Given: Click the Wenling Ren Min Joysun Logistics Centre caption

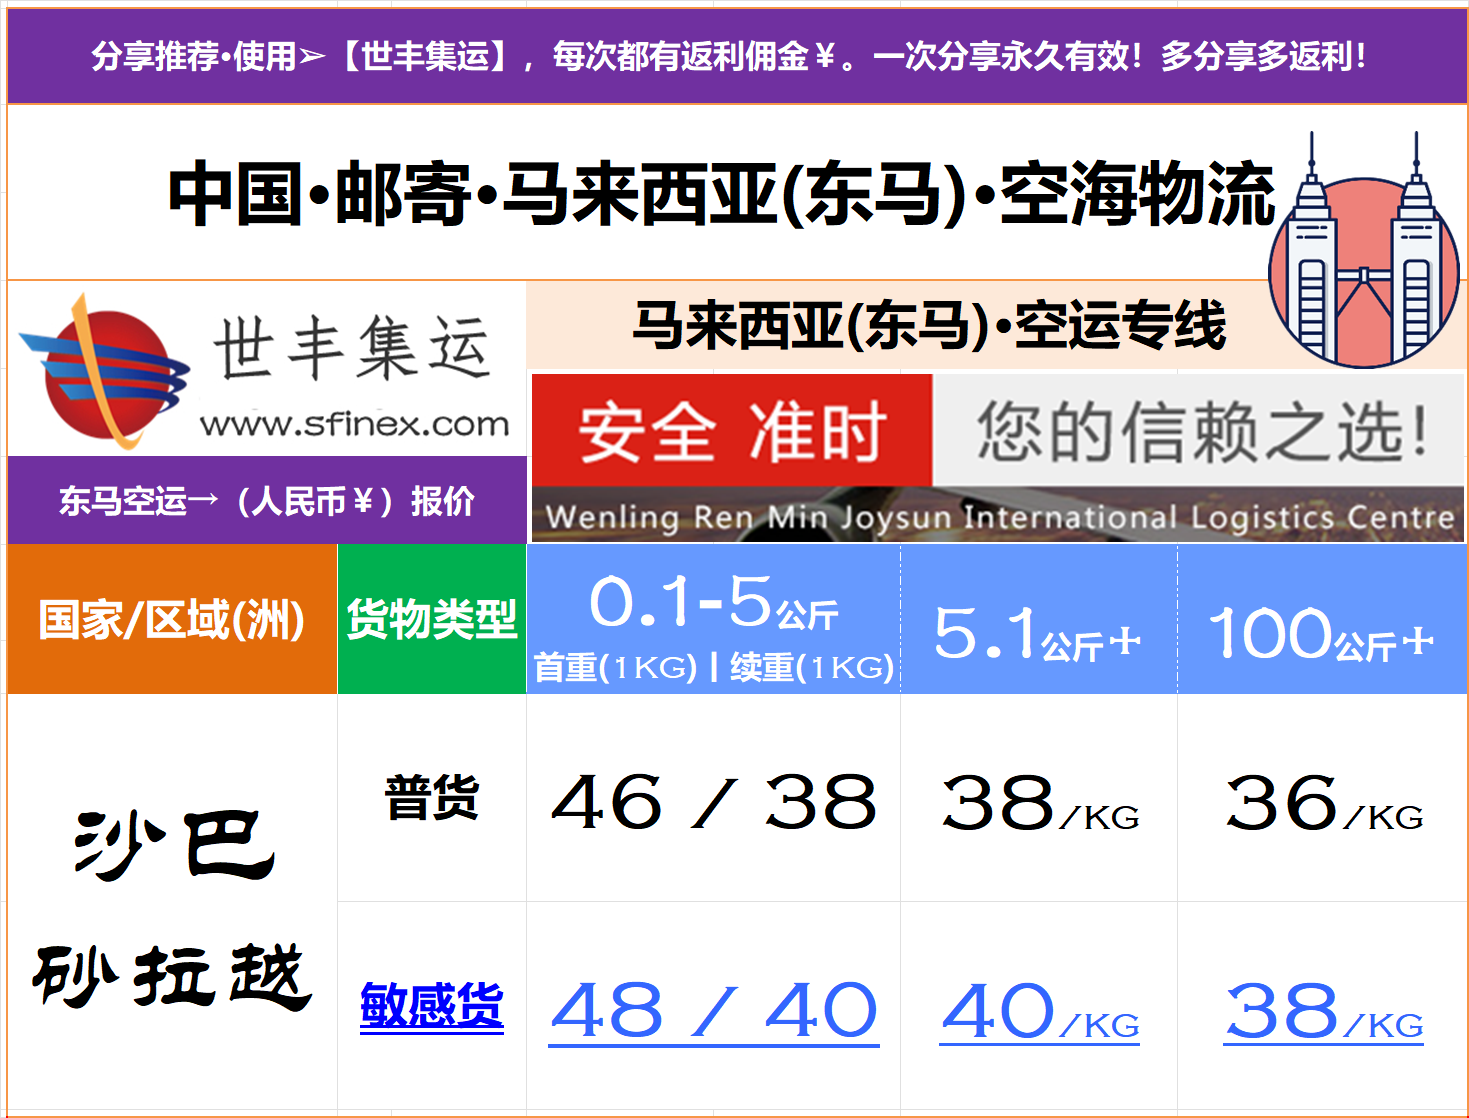Looking at the screenshot, I should click(999, 516).
